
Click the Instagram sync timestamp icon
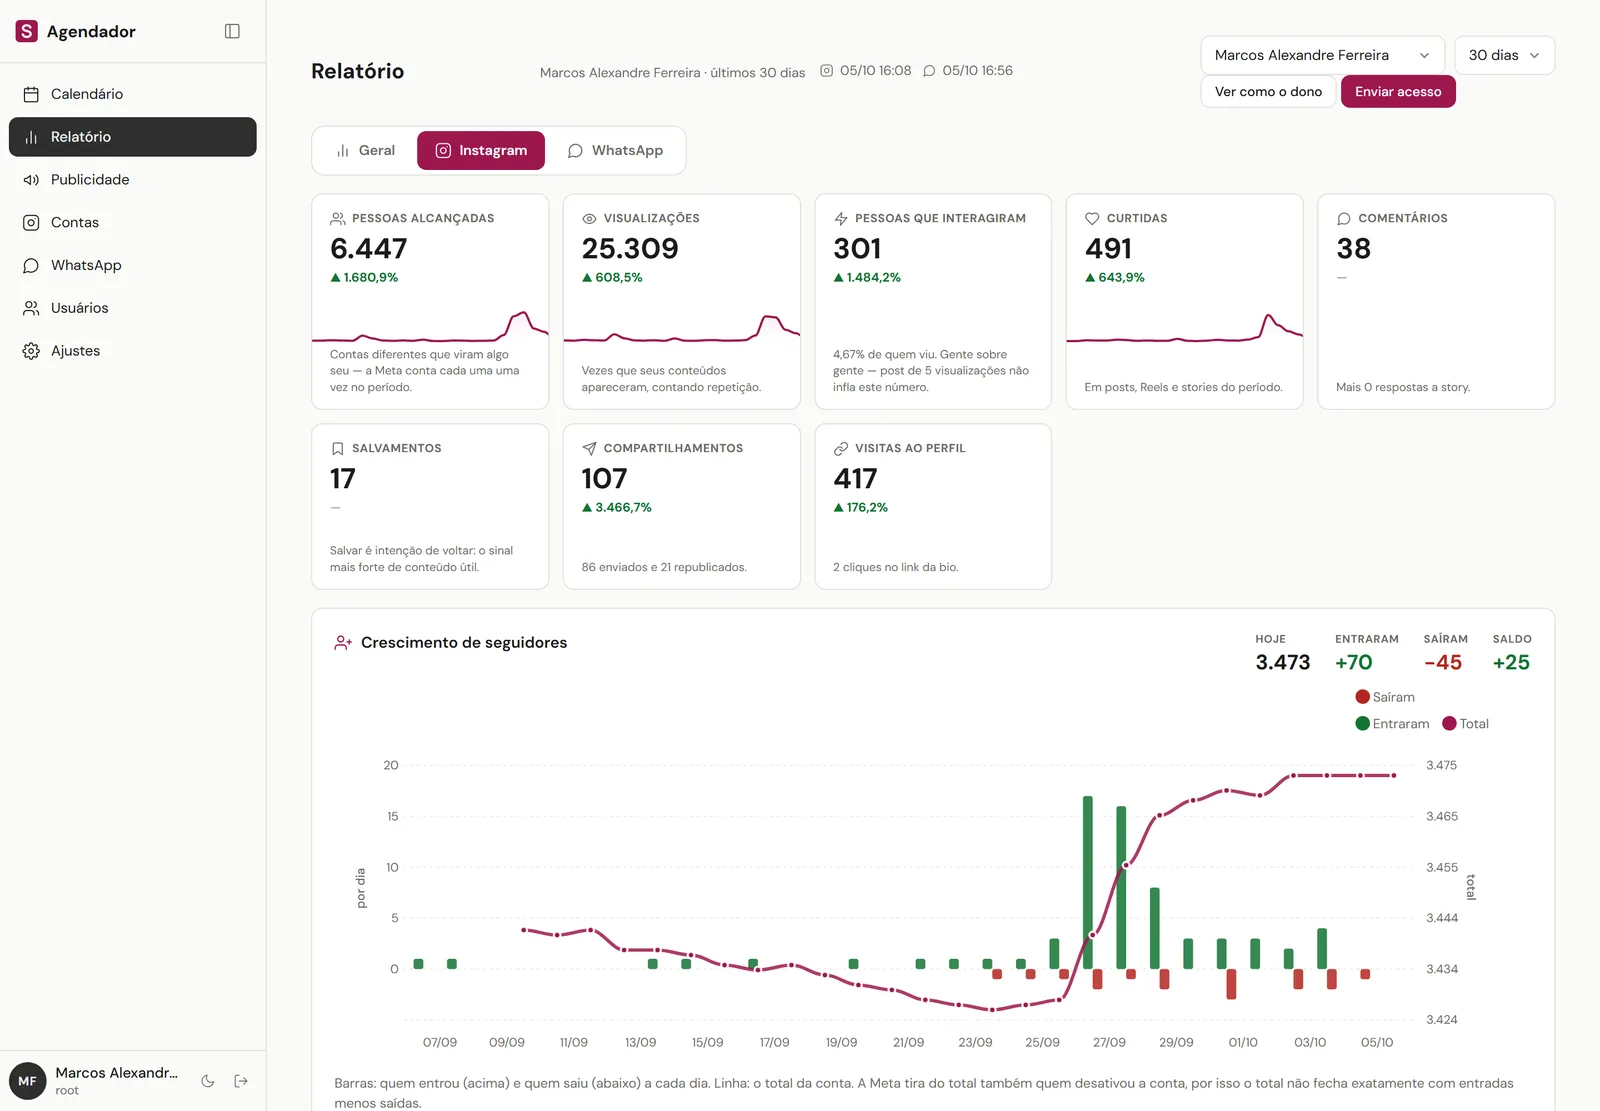pyautogui.click(x=827, y=71)
